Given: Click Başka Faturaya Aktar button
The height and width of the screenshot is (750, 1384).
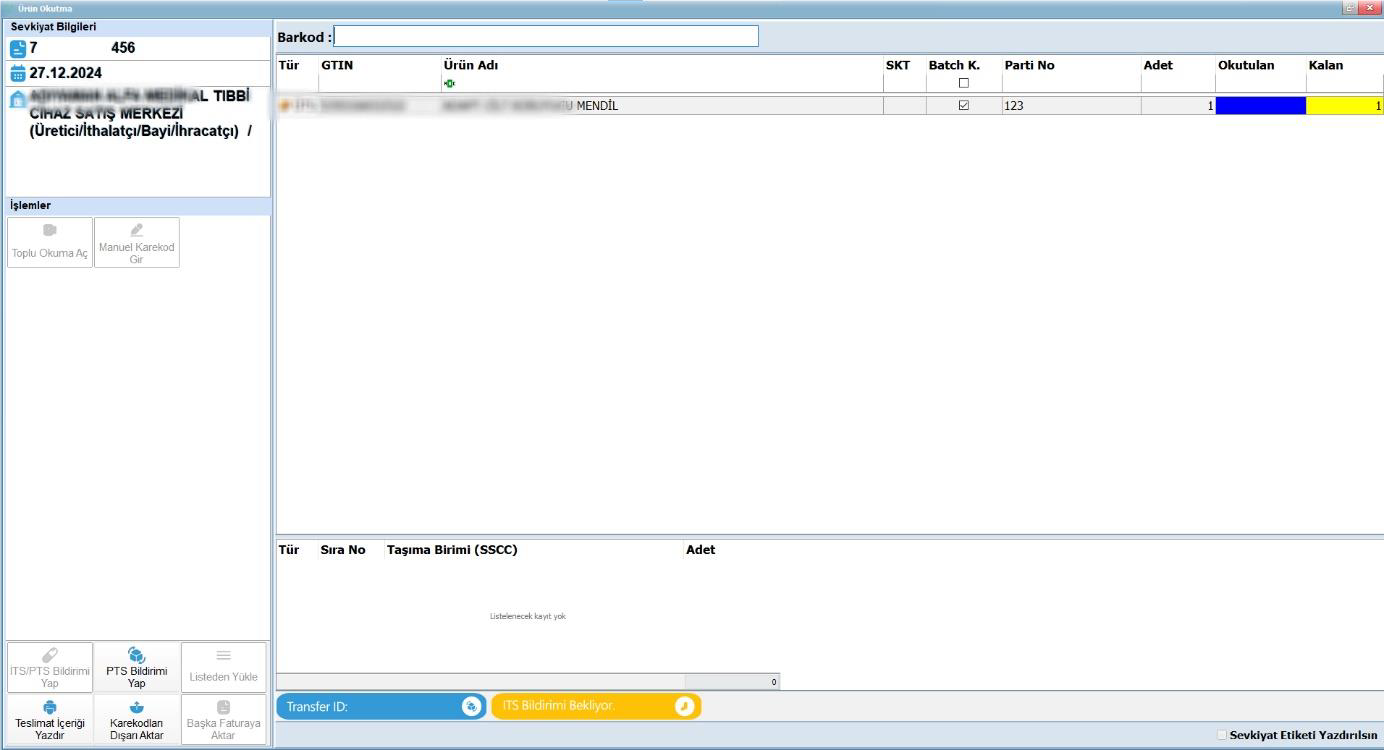Looking at the screenshot, I should point(223,719).
